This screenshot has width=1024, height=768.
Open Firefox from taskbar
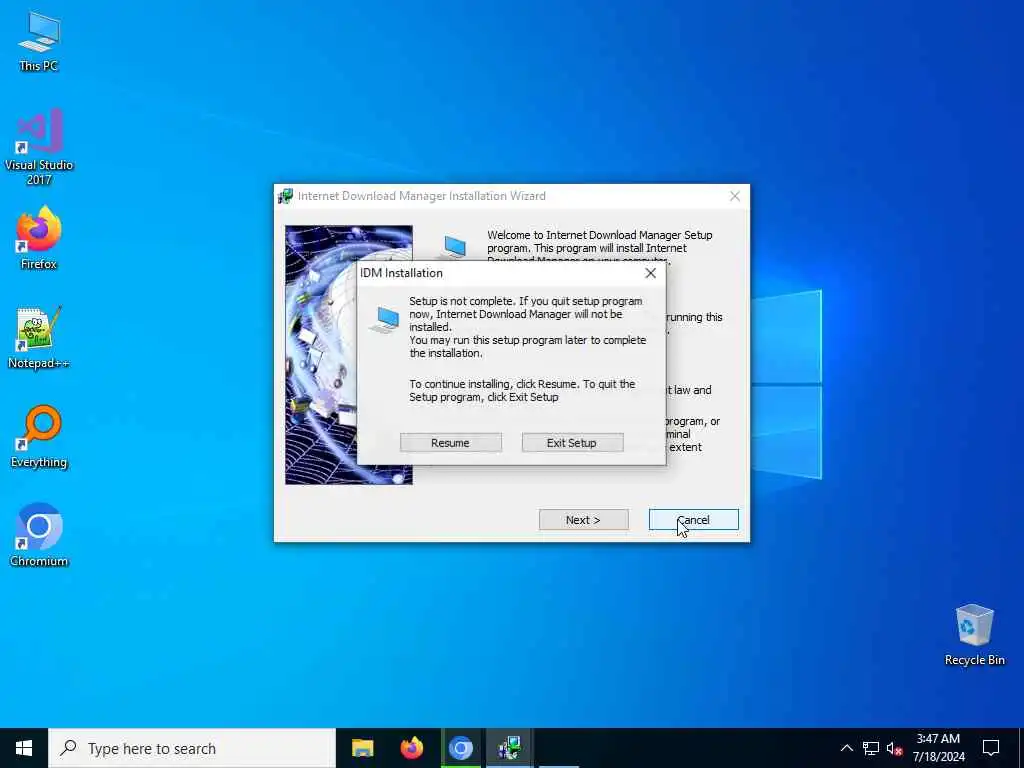(x=411, y=748)
